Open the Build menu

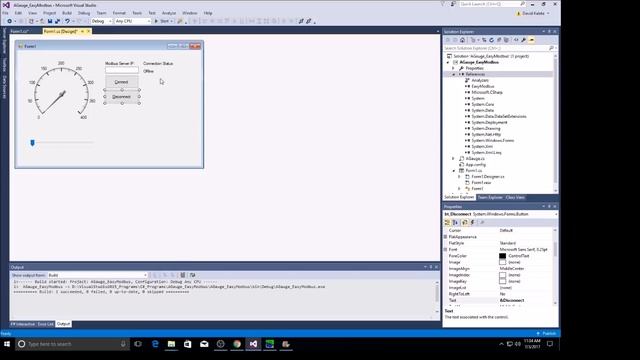coord(67,13)
